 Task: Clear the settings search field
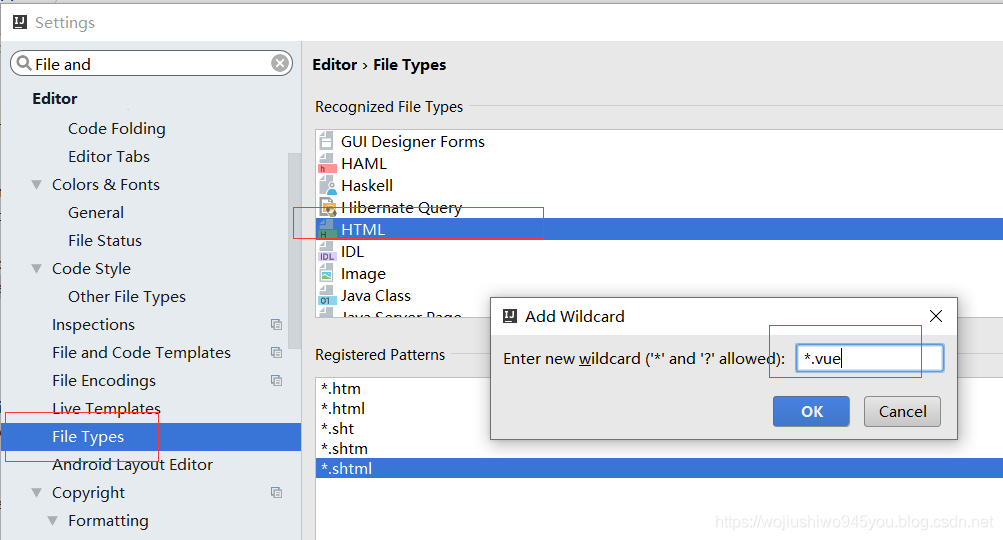280,63
